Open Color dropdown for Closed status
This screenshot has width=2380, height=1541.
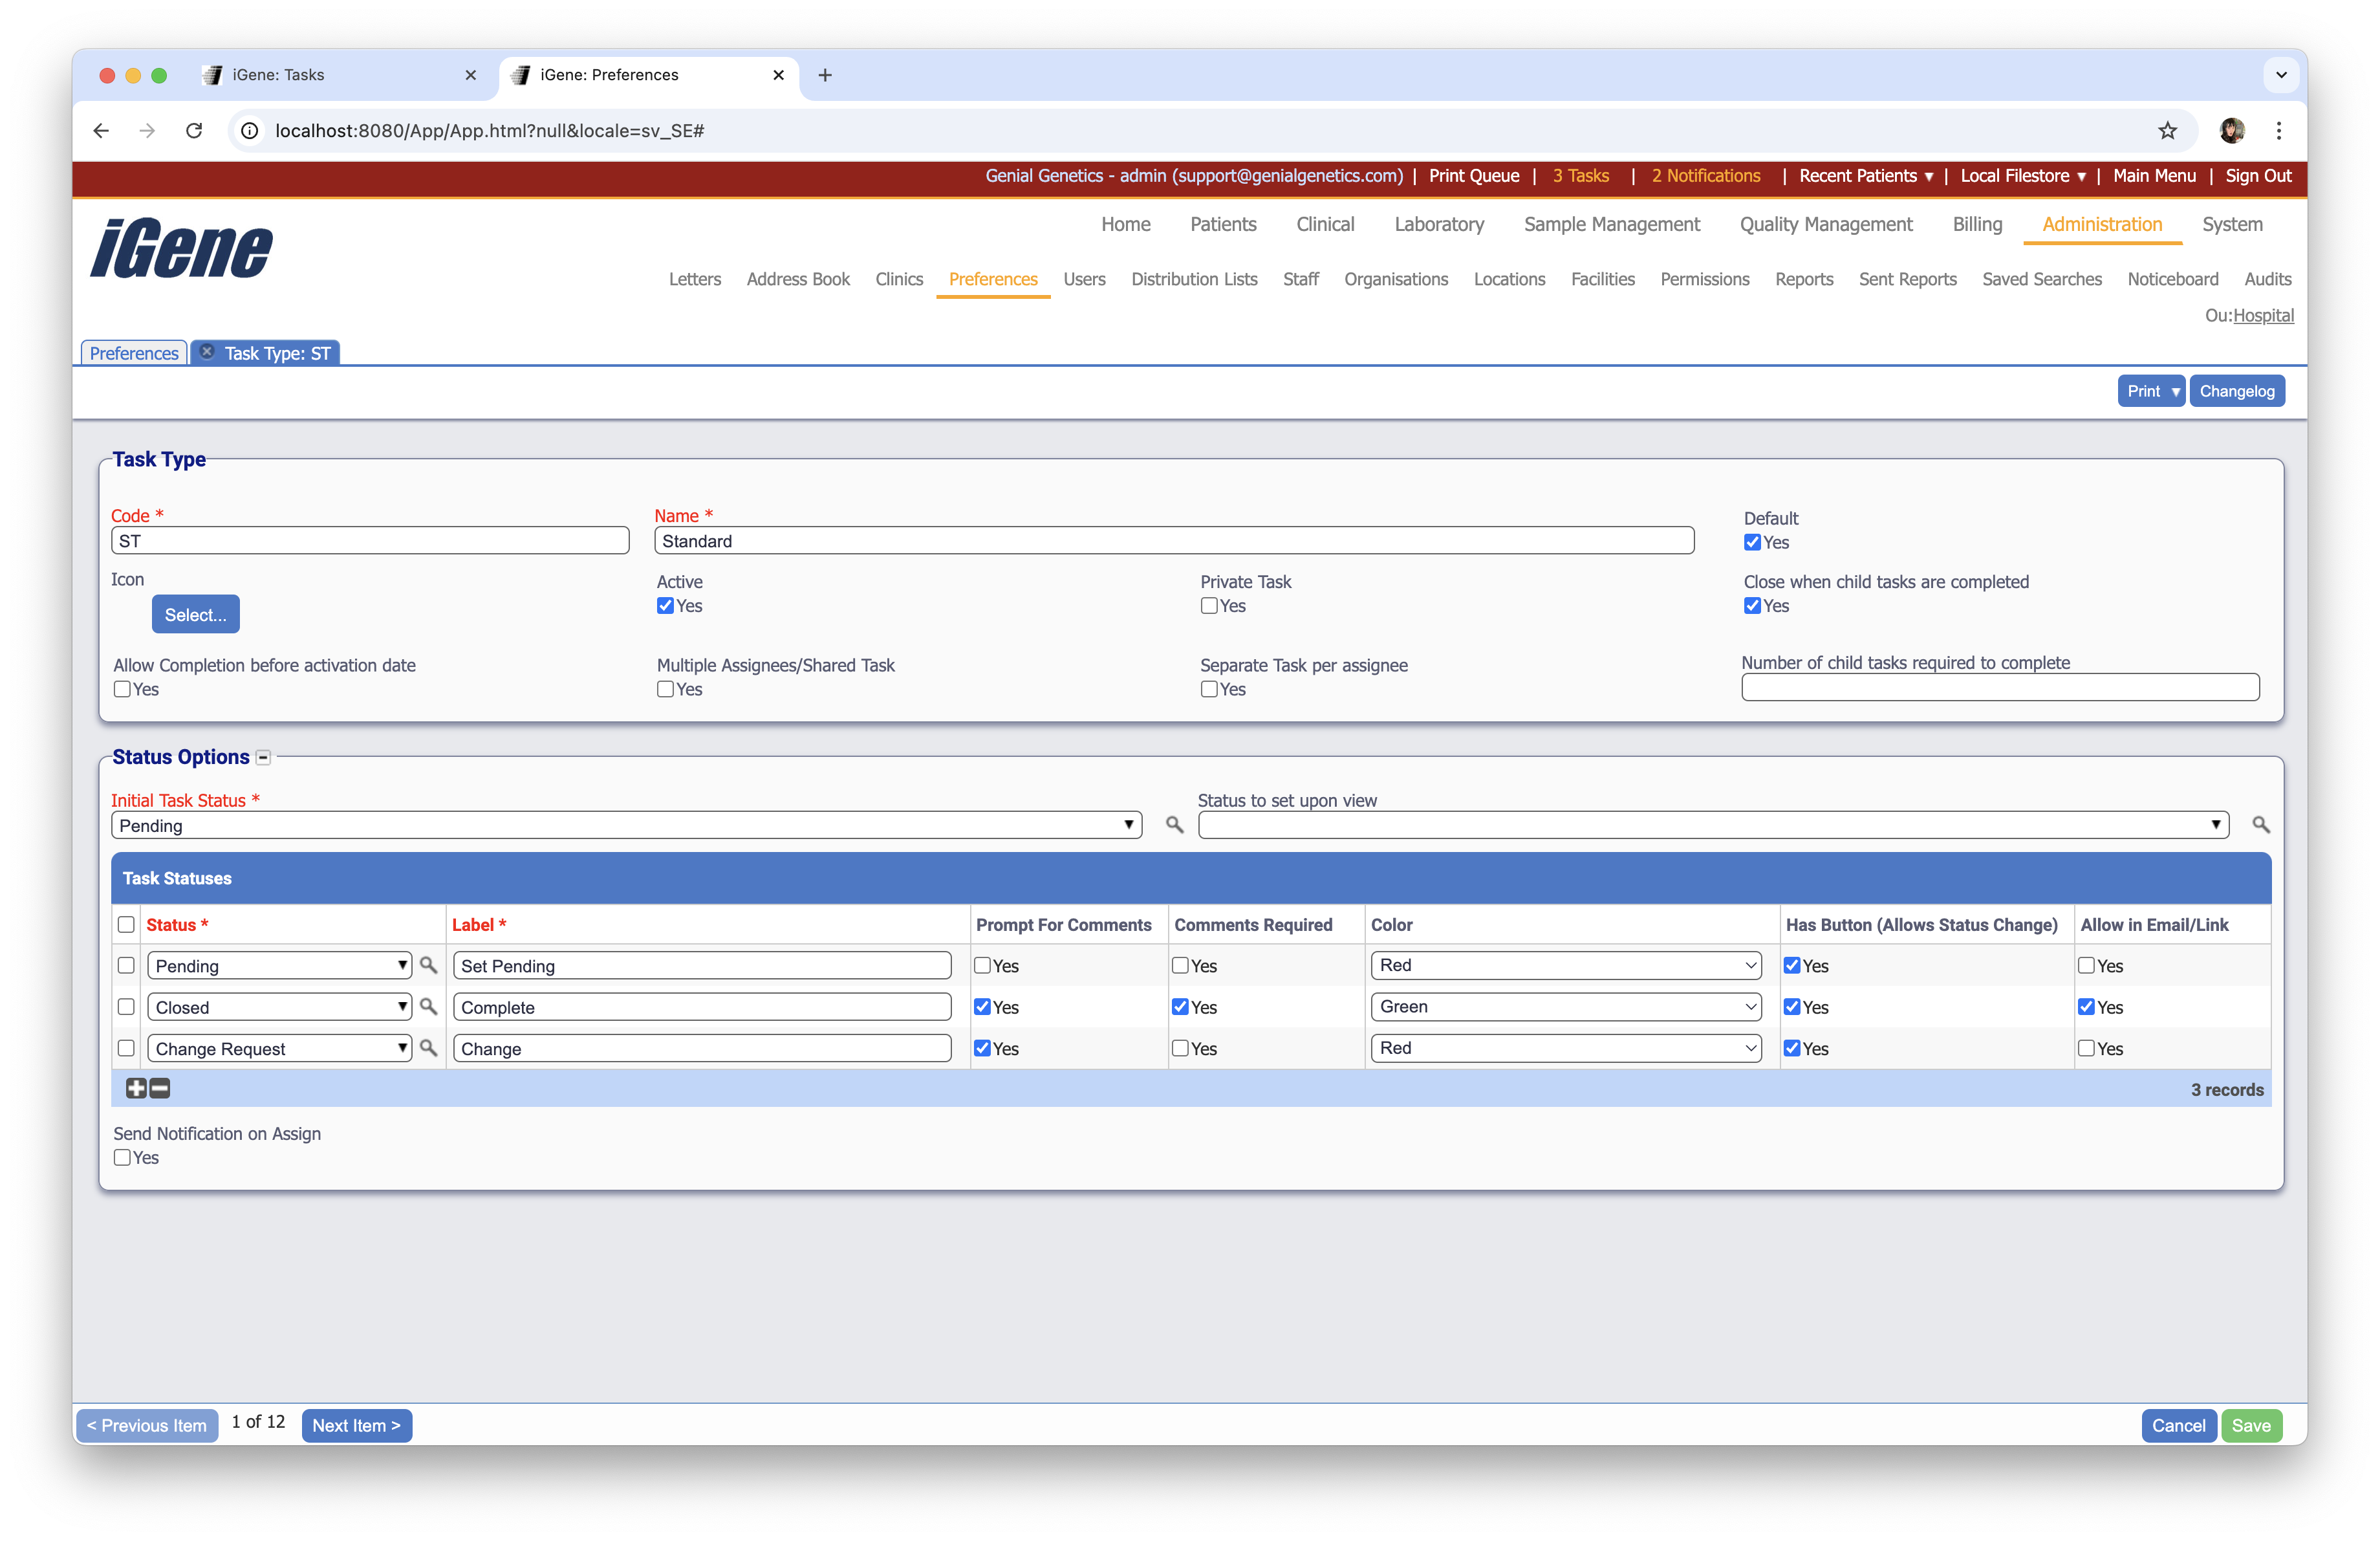click(x=1565, y=1007)
